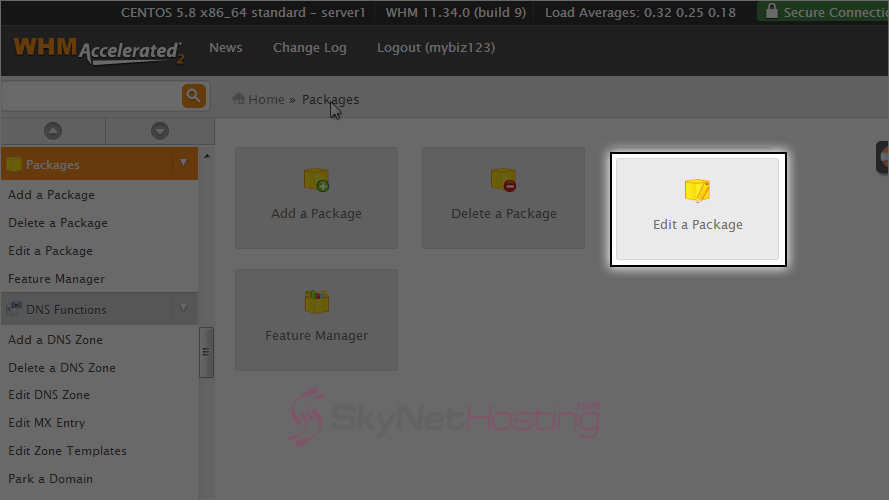The image size is (889, 500).
Task: Click the WHM Accelerated logo
Action: click(99, 50)
